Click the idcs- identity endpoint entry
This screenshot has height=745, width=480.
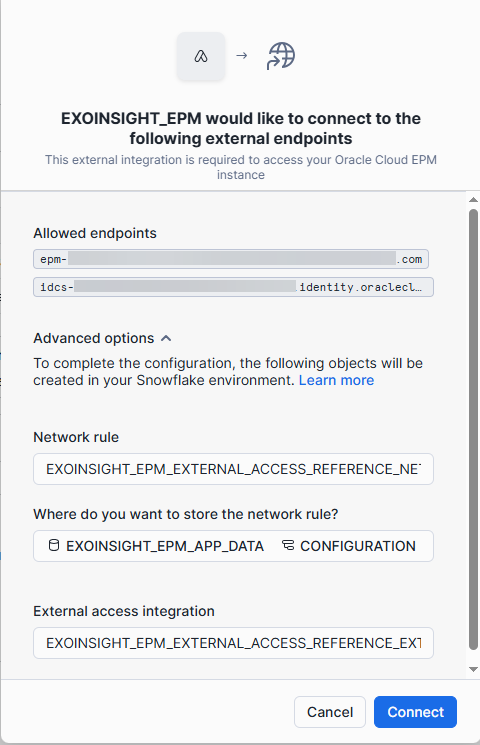click(233, 287)
